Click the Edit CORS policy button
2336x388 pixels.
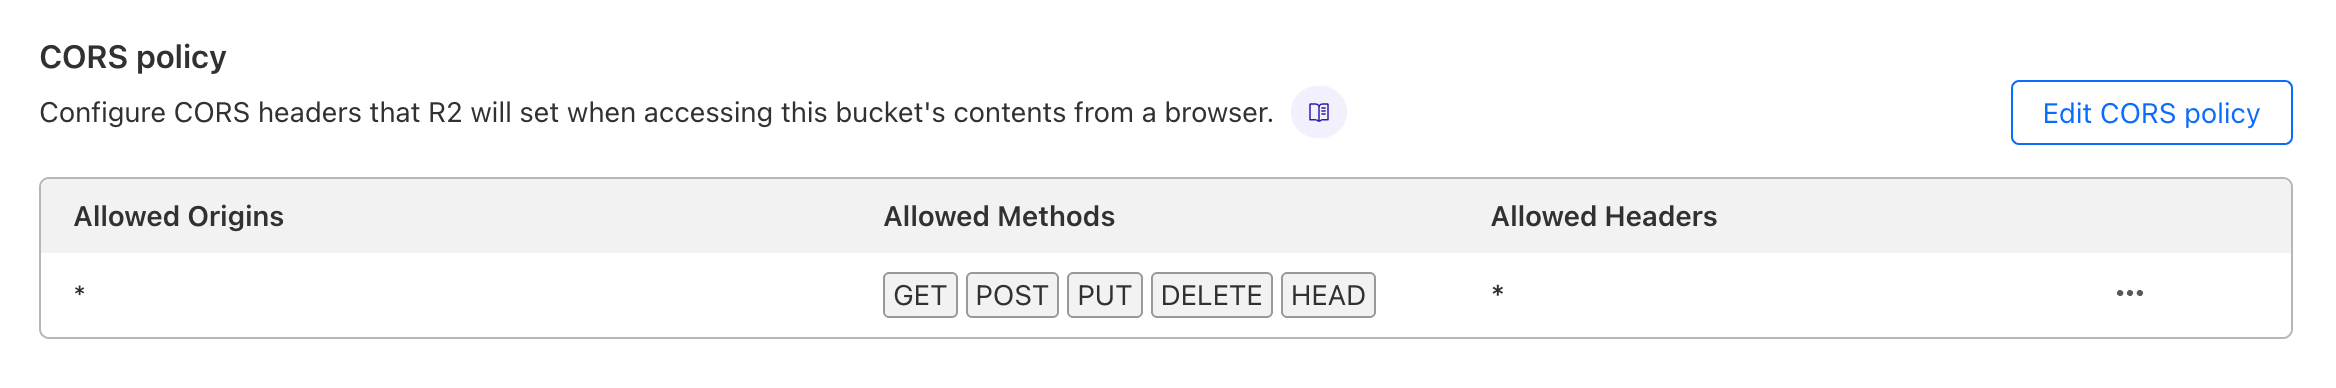[x=2151, y=113]
